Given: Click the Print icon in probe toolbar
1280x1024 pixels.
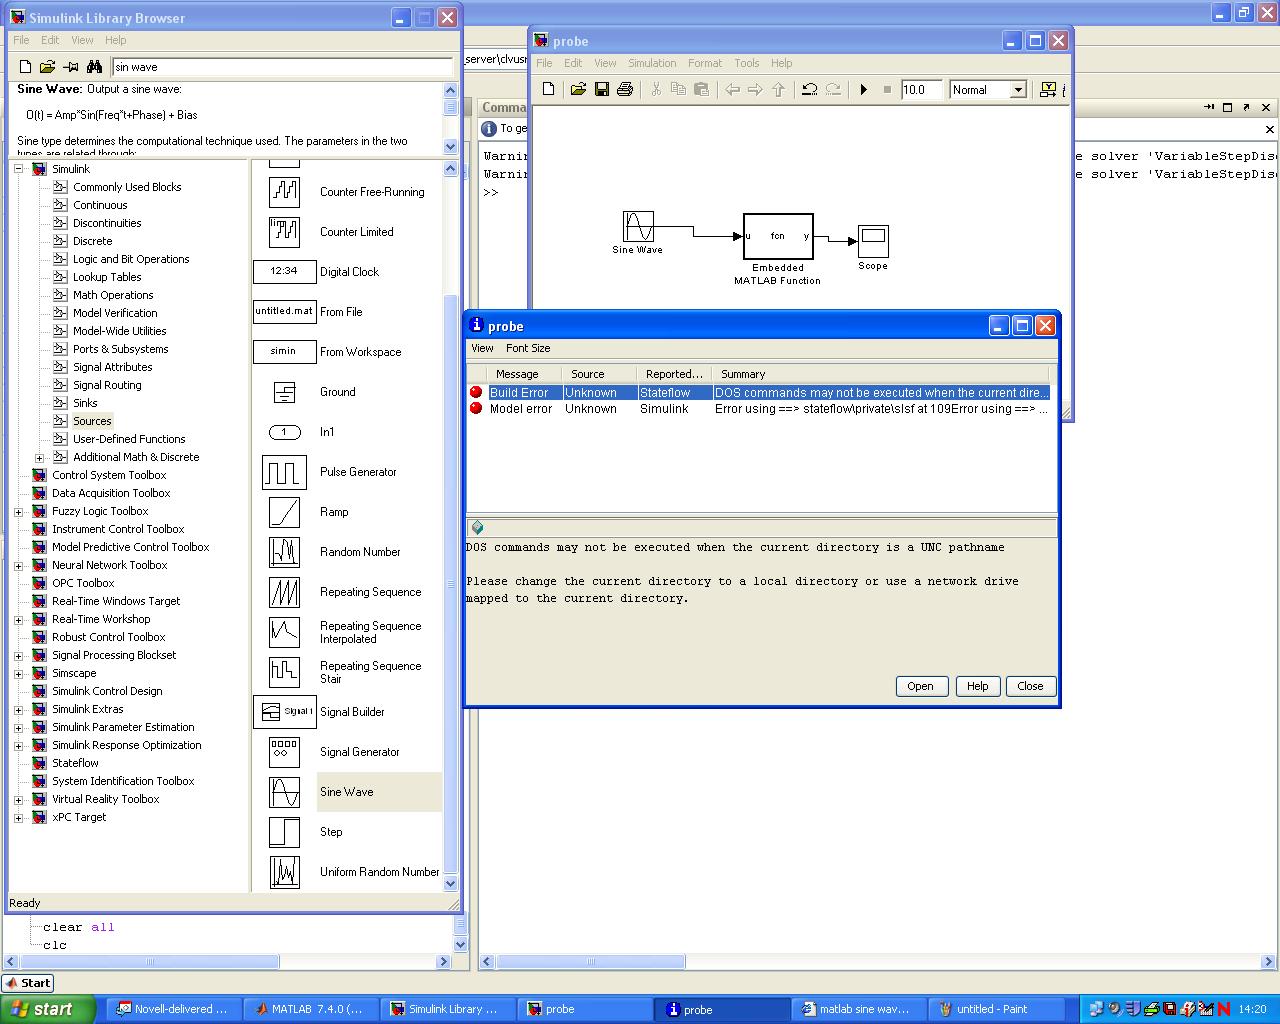Looking at the screenshot, I should pyautogui.click(x=625, y=90).
